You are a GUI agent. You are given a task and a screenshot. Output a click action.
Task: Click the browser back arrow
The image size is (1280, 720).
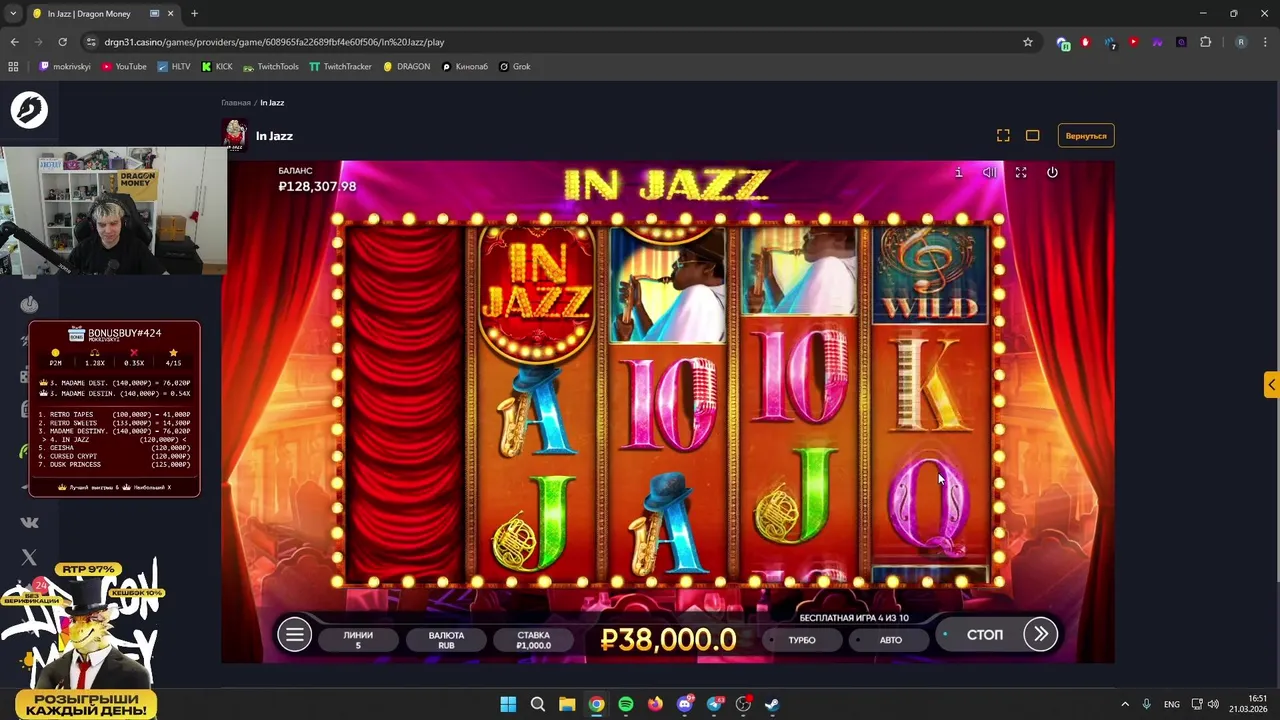14,42
